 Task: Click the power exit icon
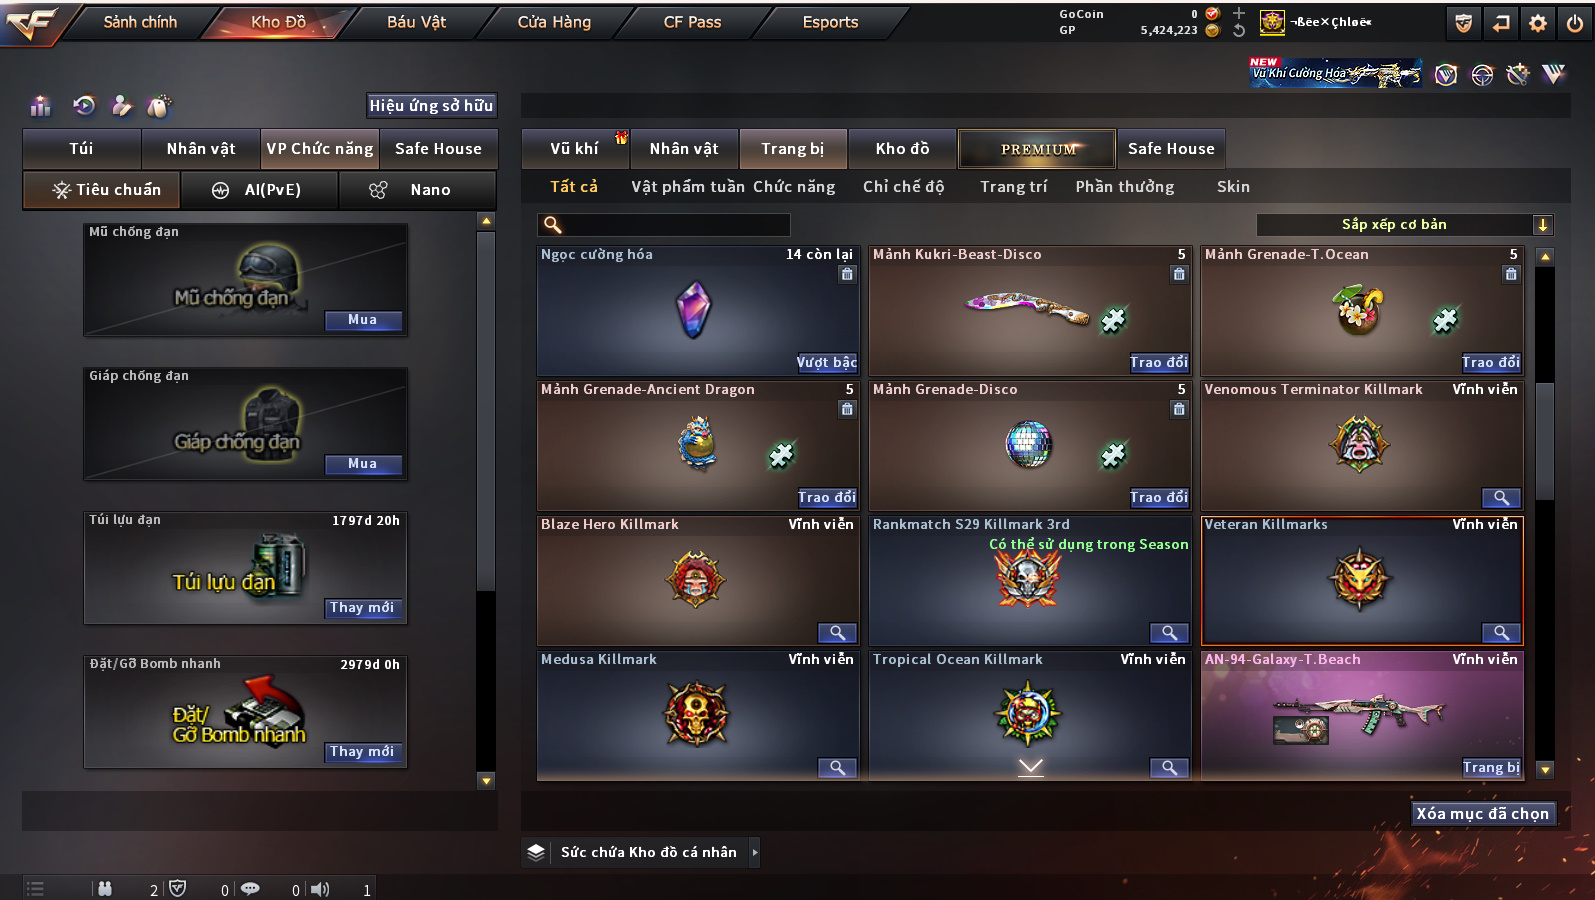point(1575,22)
